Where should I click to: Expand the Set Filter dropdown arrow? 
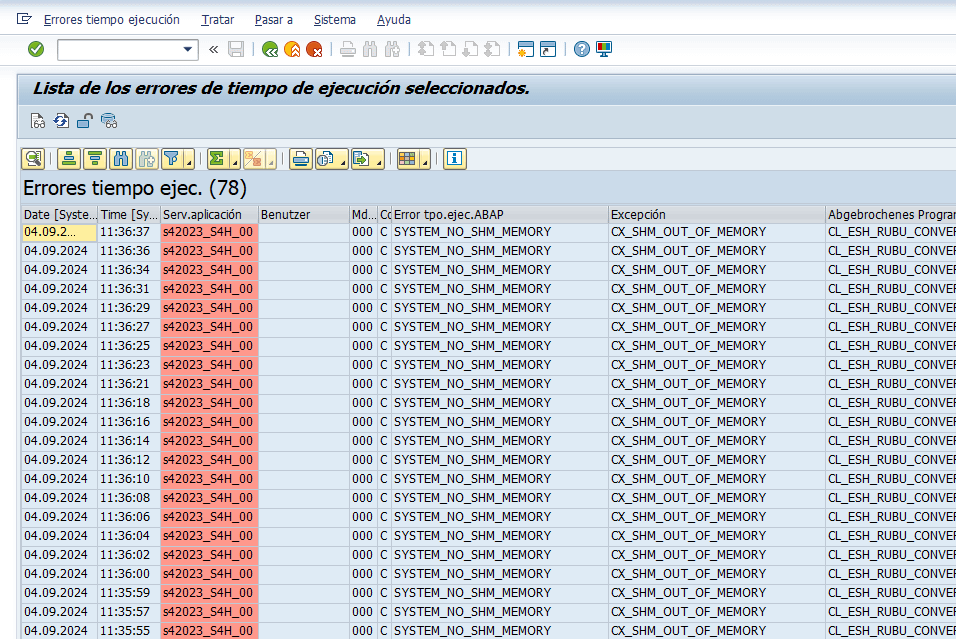click(187, 160)
